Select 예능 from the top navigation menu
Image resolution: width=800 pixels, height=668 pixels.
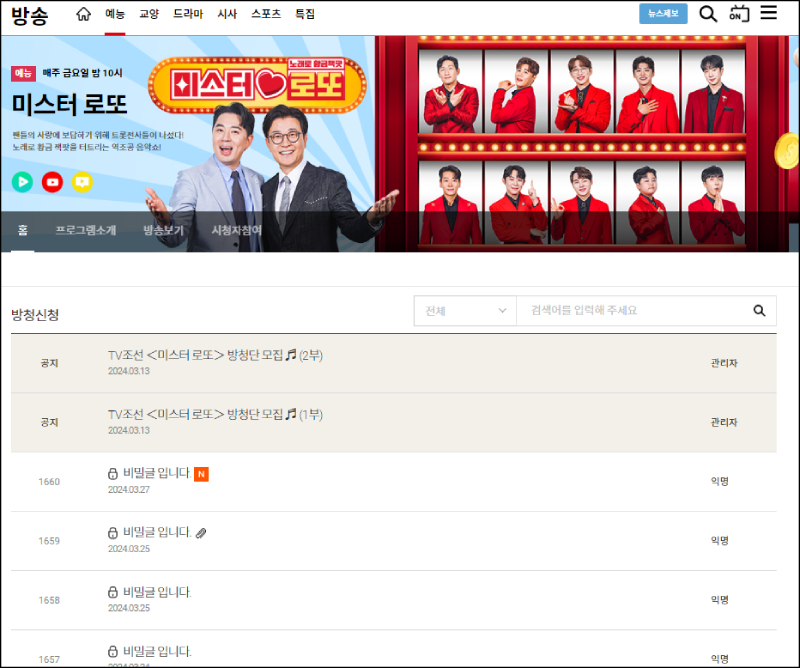tap(114, 14)
